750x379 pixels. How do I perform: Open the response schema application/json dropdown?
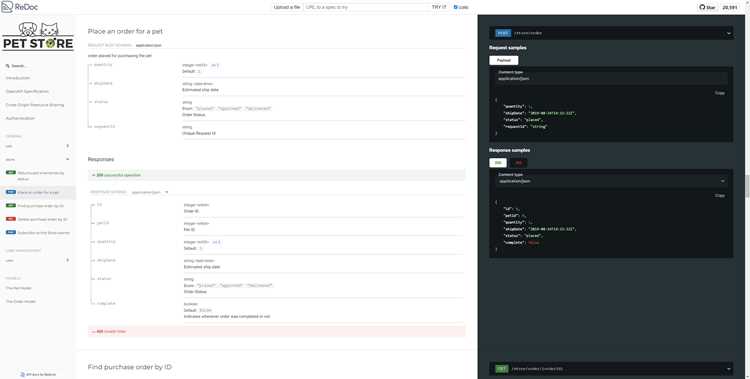[x=150, y=192]
